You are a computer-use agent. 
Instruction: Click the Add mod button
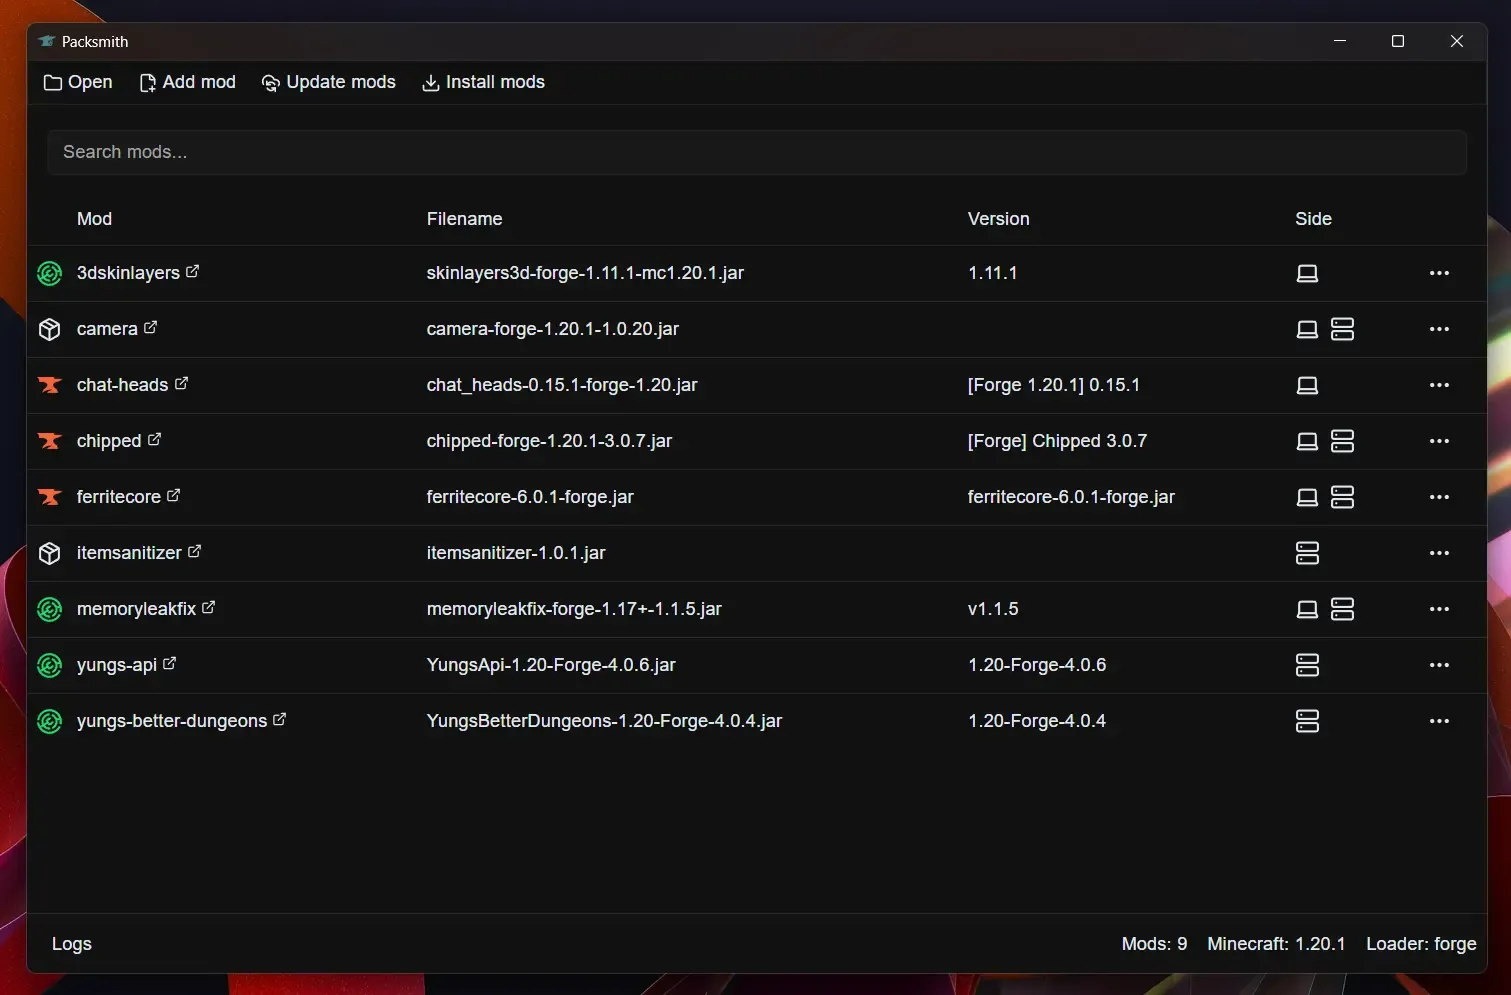point(187,82)
